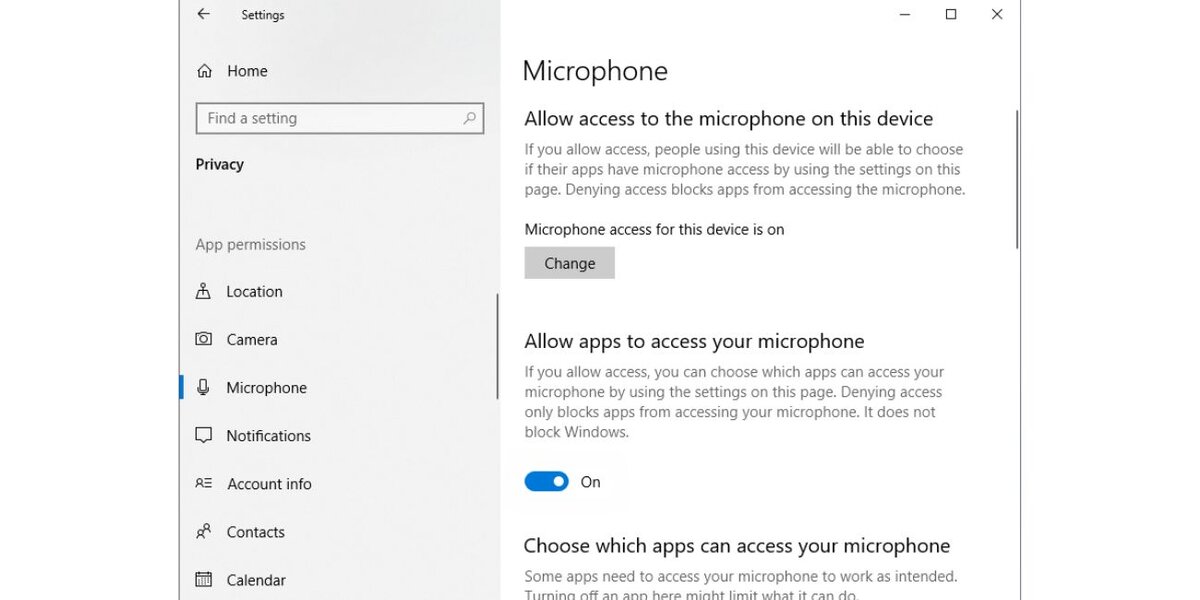
Task: Click the Location pin icon
Action: click(x=204, y=291)
